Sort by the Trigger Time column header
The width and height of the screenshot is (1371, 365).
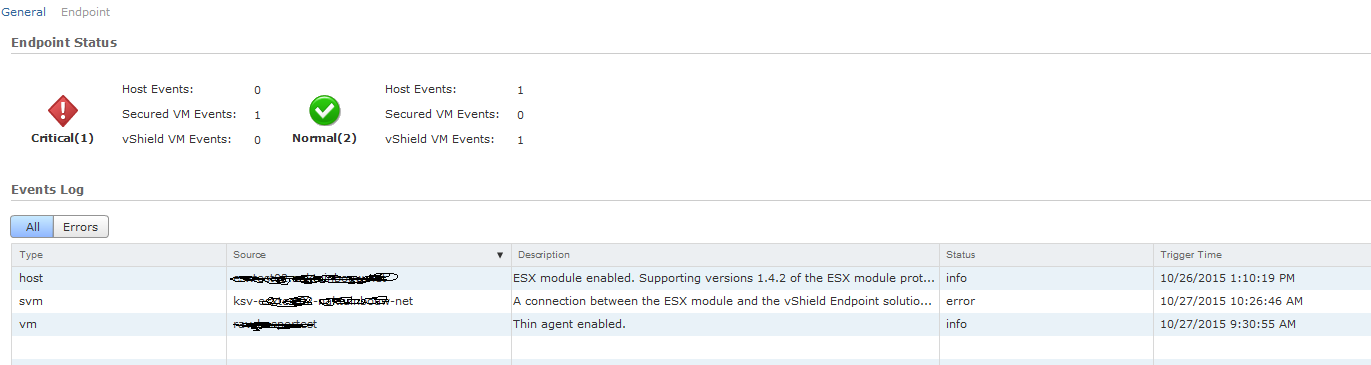1262,255
